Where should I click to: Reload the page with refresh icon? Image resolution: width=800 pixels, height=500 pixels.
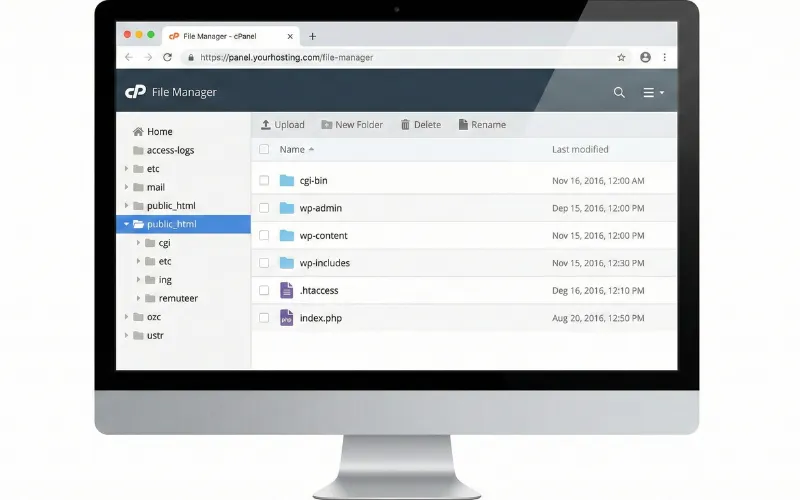click(167, 57)
